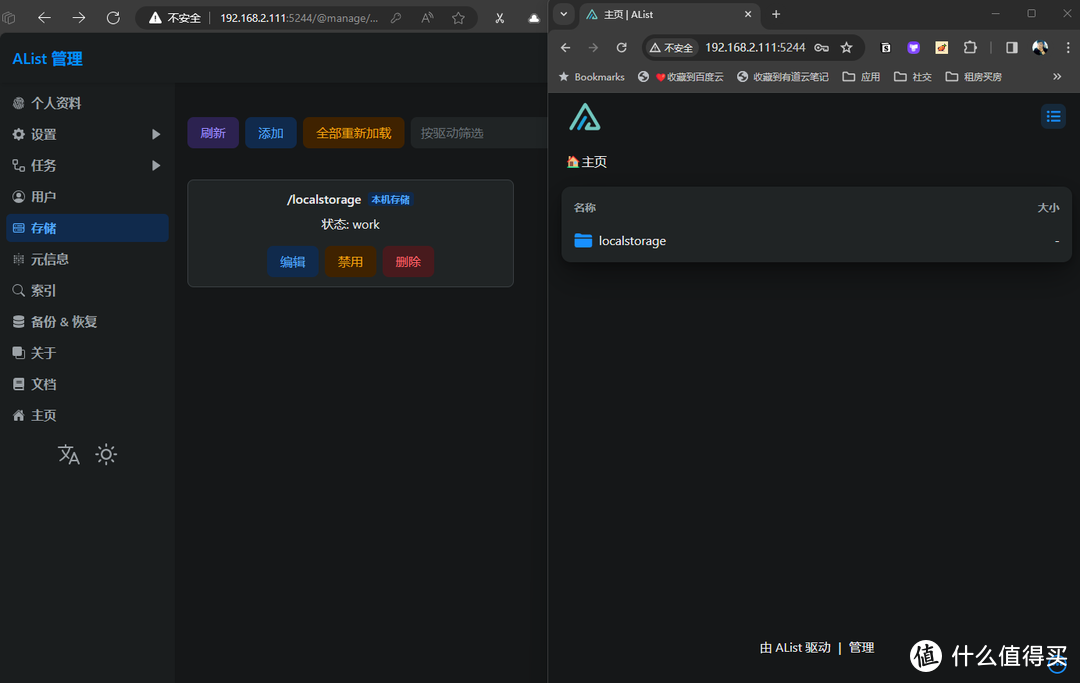
Task: Click 不安全 site security badge in right browser
Action: tap(672, 48)
